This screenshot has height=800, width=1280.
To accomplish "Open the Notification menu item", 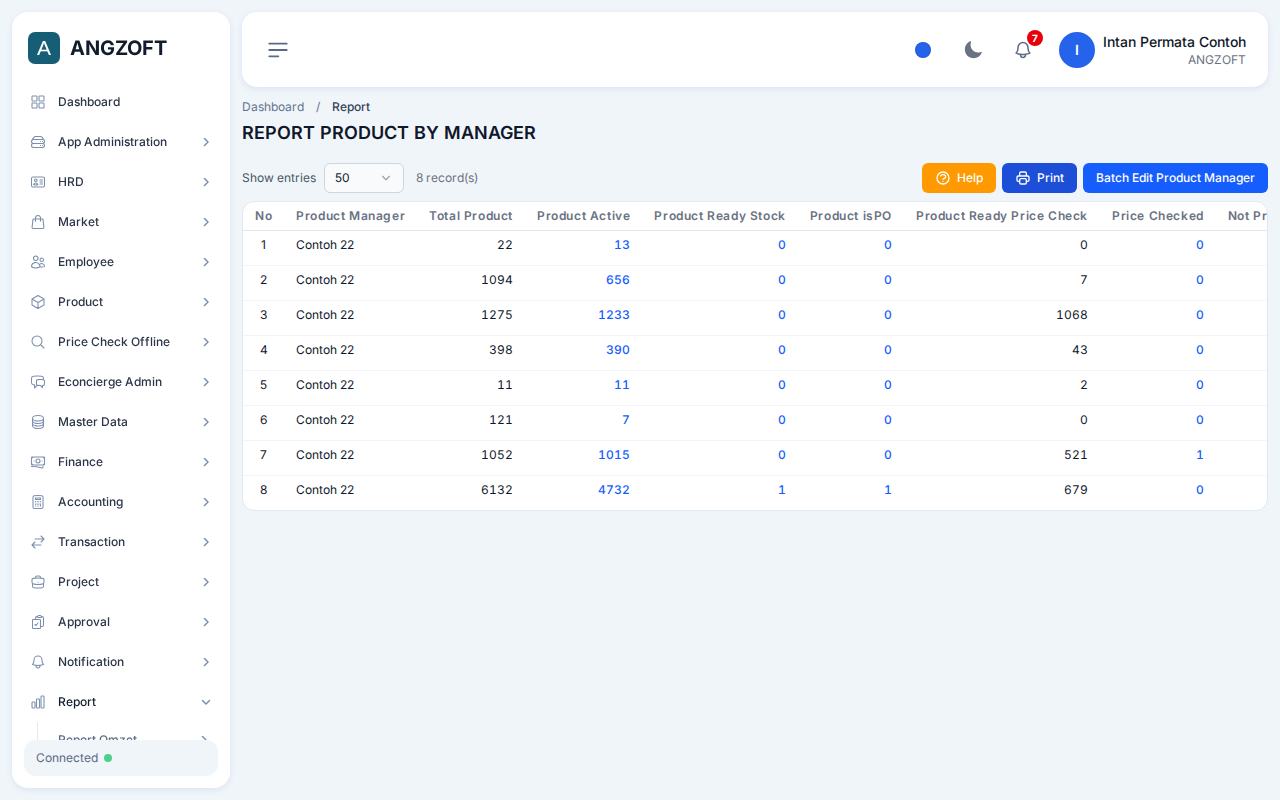I will coord(121,662).
